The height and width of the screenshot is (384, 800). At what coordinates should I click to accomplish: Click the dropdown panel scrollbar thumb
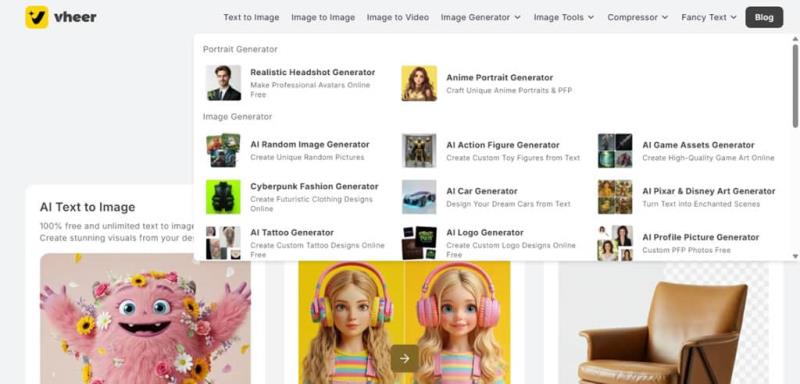tap(795, 86)
